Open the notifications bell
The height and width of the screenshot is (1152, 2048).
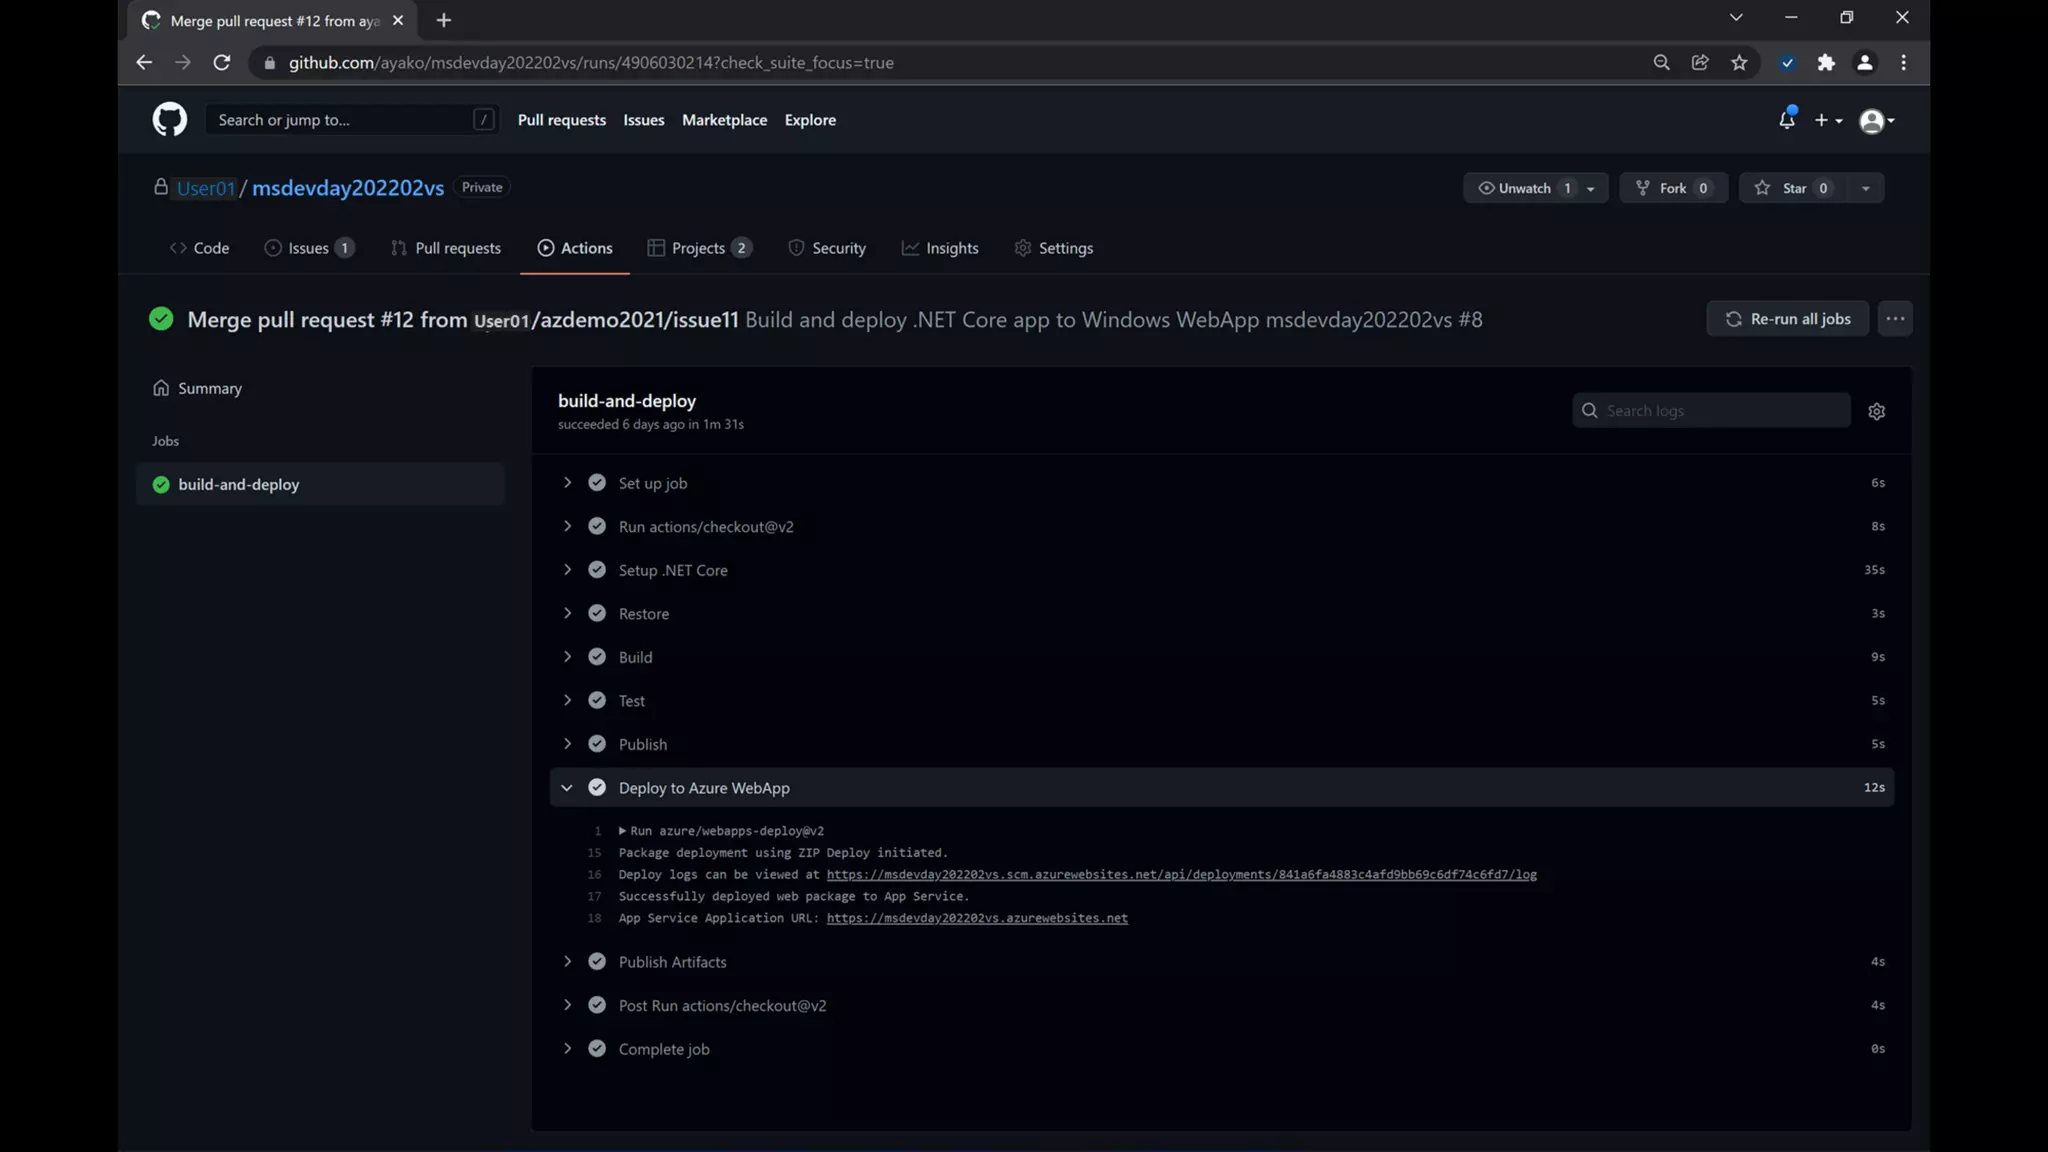pyautogui.click(x=1786, y=120)
